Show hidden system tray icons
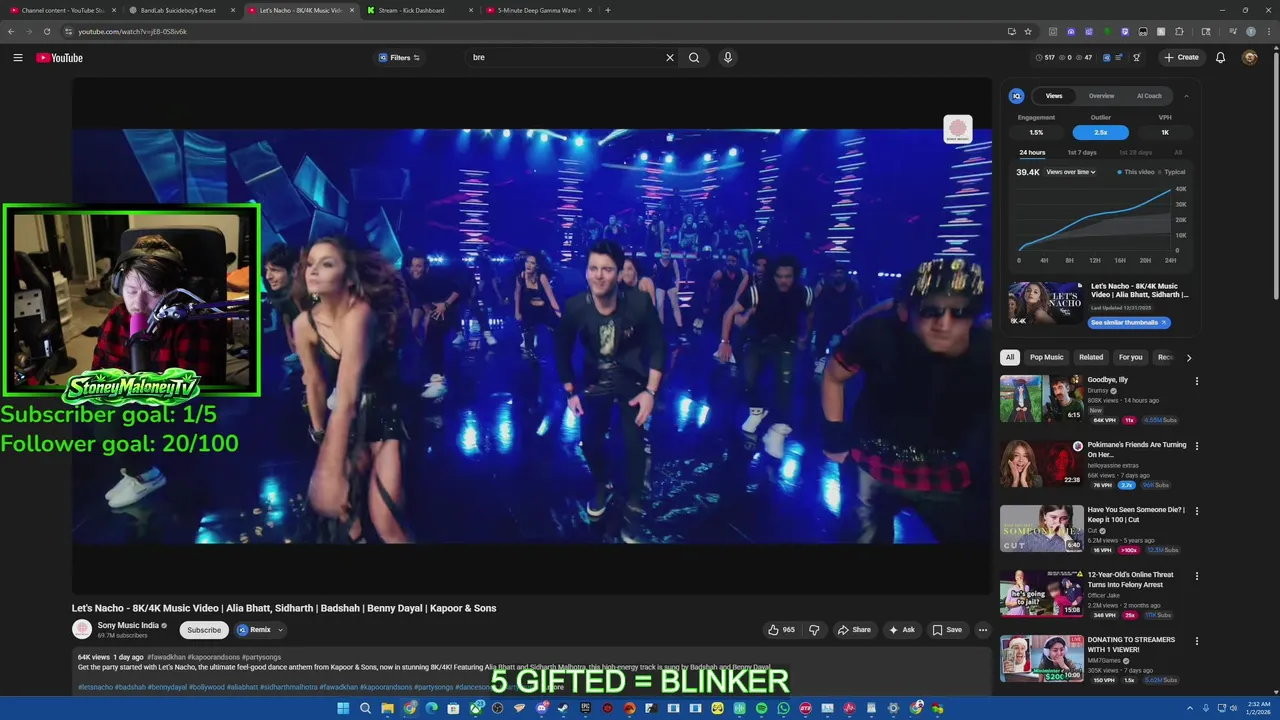 [1189, 708]
